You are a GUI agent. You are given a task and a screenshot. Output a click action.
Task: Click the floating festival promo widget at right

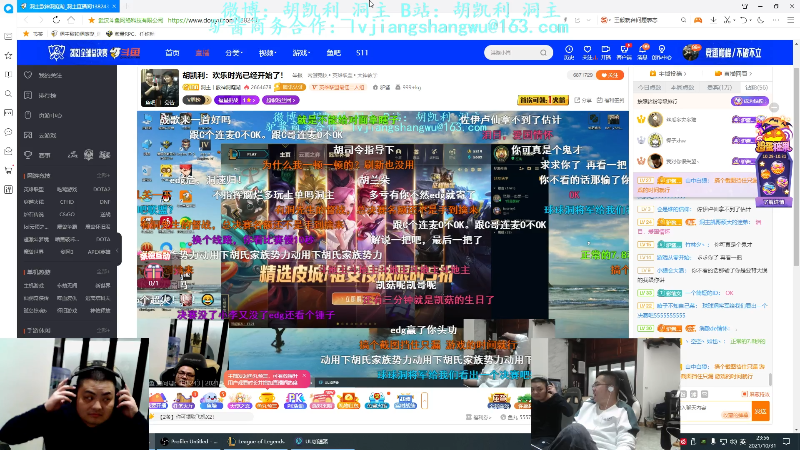pyautogui.click(x=774, y=162)
